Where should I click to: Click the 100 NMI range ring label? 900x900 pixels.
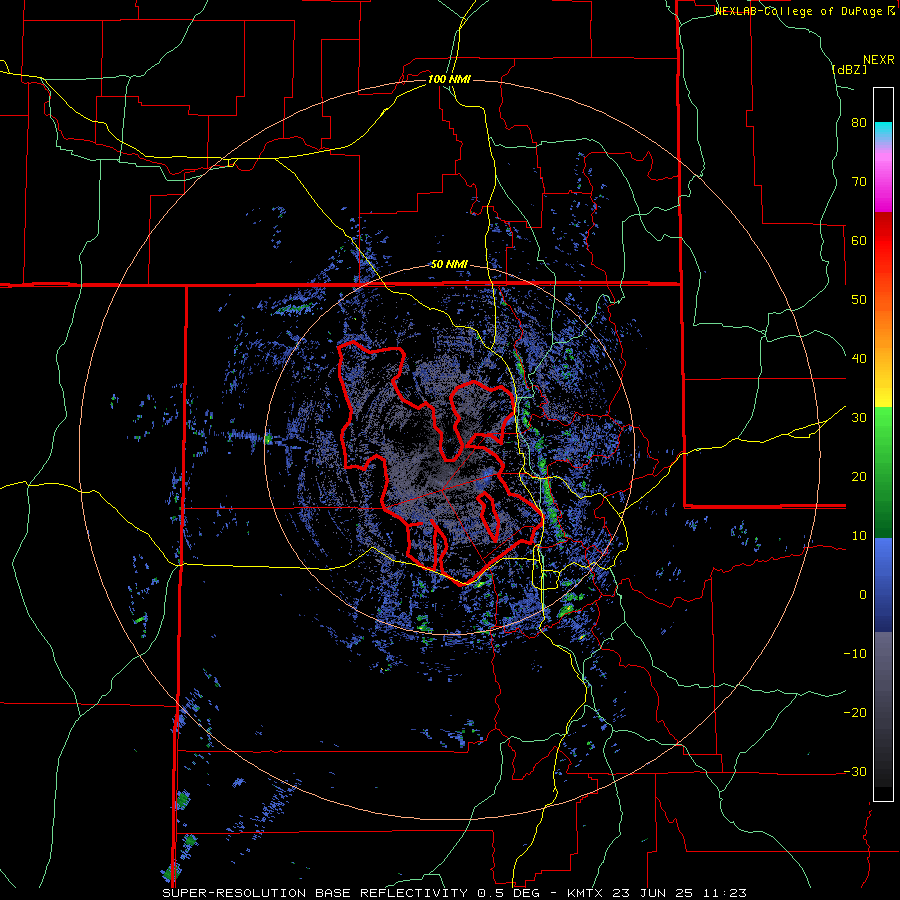[x=449, y=79]
